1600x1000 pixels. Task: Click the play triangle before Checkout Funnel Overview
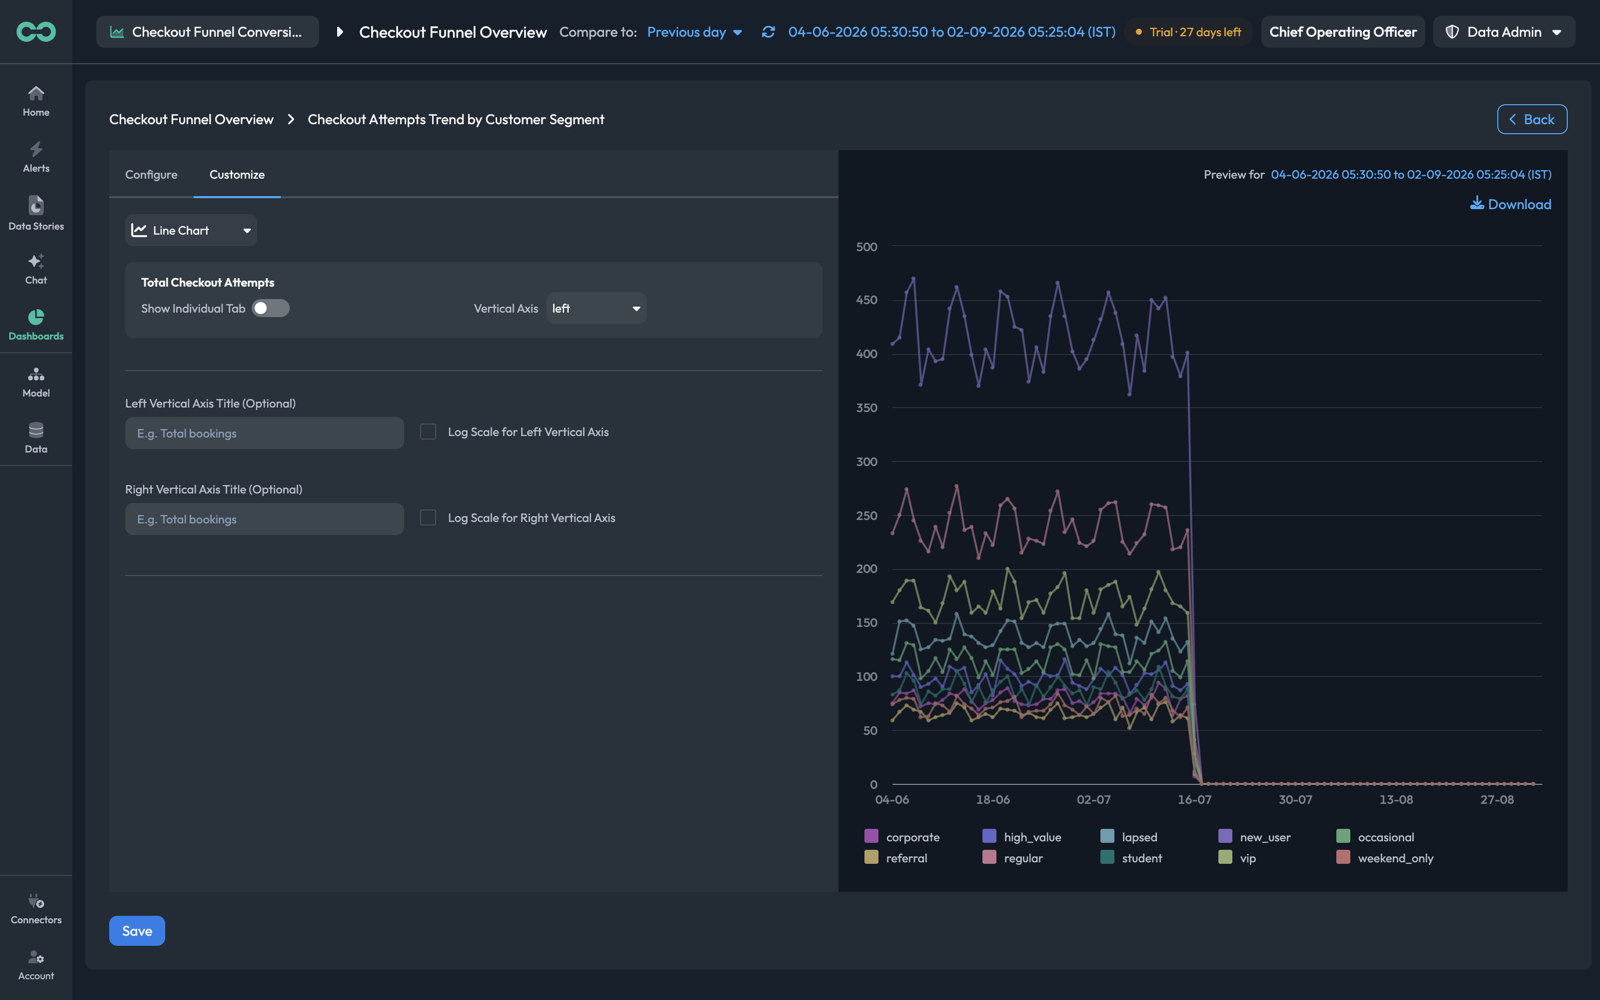[340, 32]
